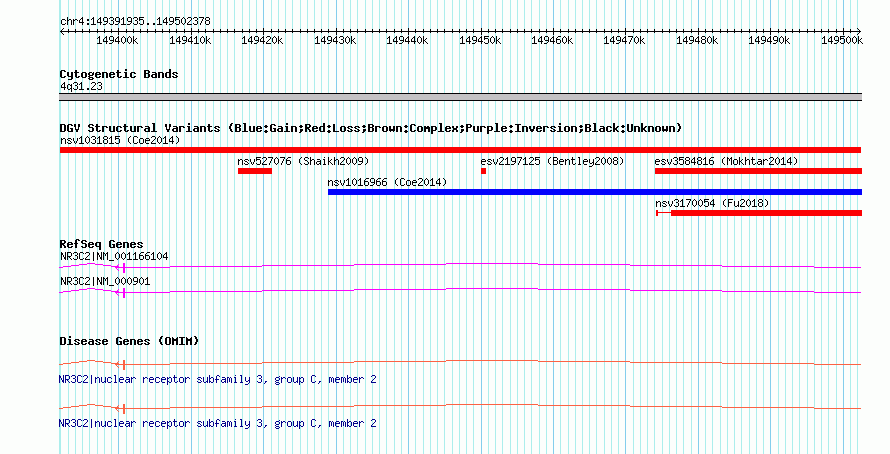Click the esv2197125 (Bentley2008) label

coord(552,161)
